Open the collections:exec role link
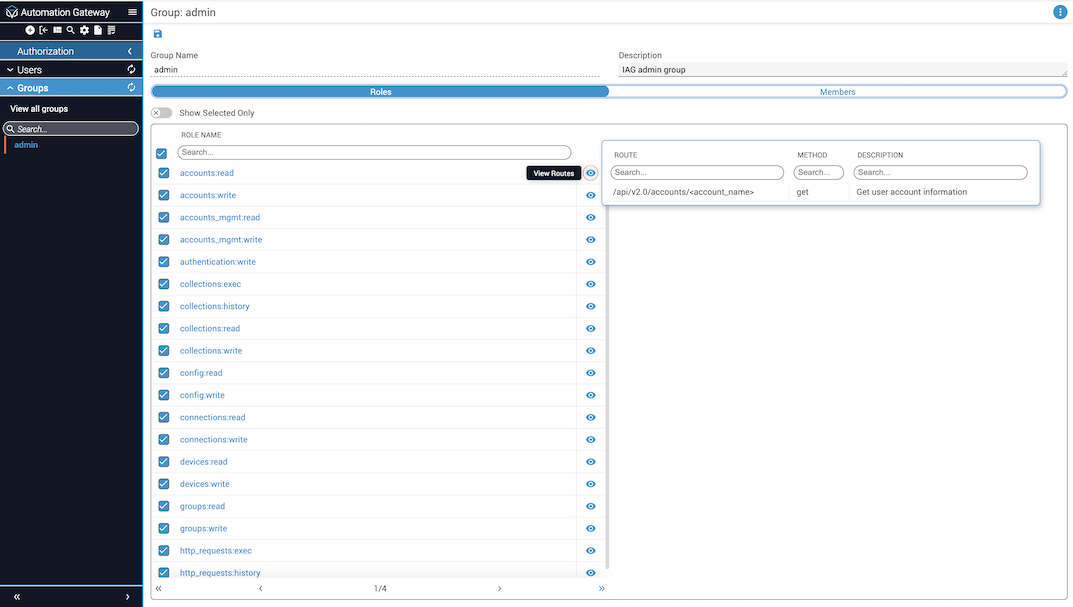The height and width of the screenshot is (607, 1073). pos(210,284)
